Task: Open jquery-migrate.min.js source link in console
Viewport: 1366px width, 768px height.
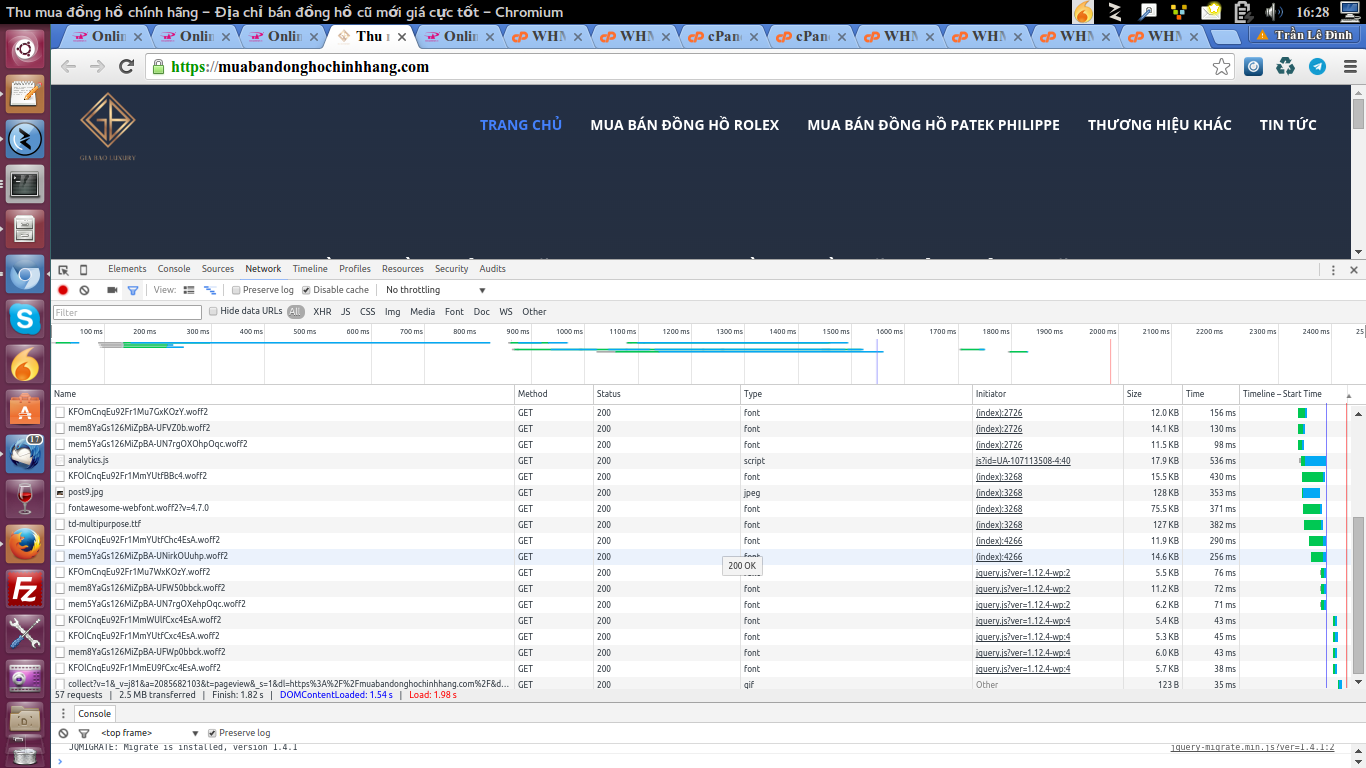Action: [x=1253, y=747]
